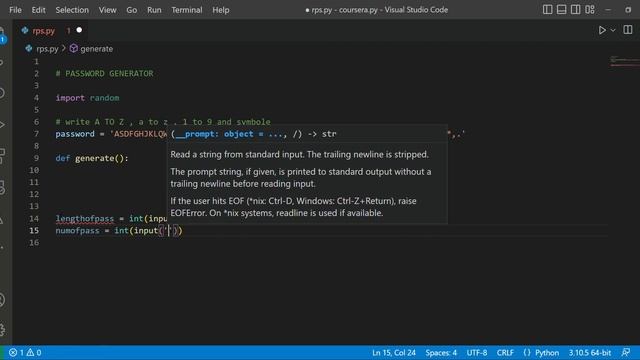Run the Python file with play button
Viewport: 640px width, 360px height.
(x=602, y=30)
